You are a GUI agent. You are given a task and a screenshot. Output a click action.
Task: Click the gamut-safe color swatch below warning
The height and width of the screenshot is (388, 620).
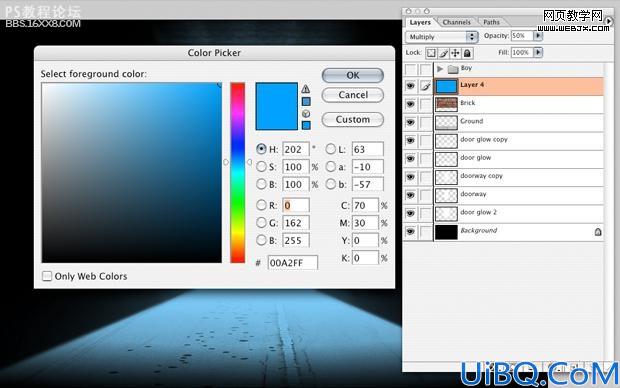point(306,102)
